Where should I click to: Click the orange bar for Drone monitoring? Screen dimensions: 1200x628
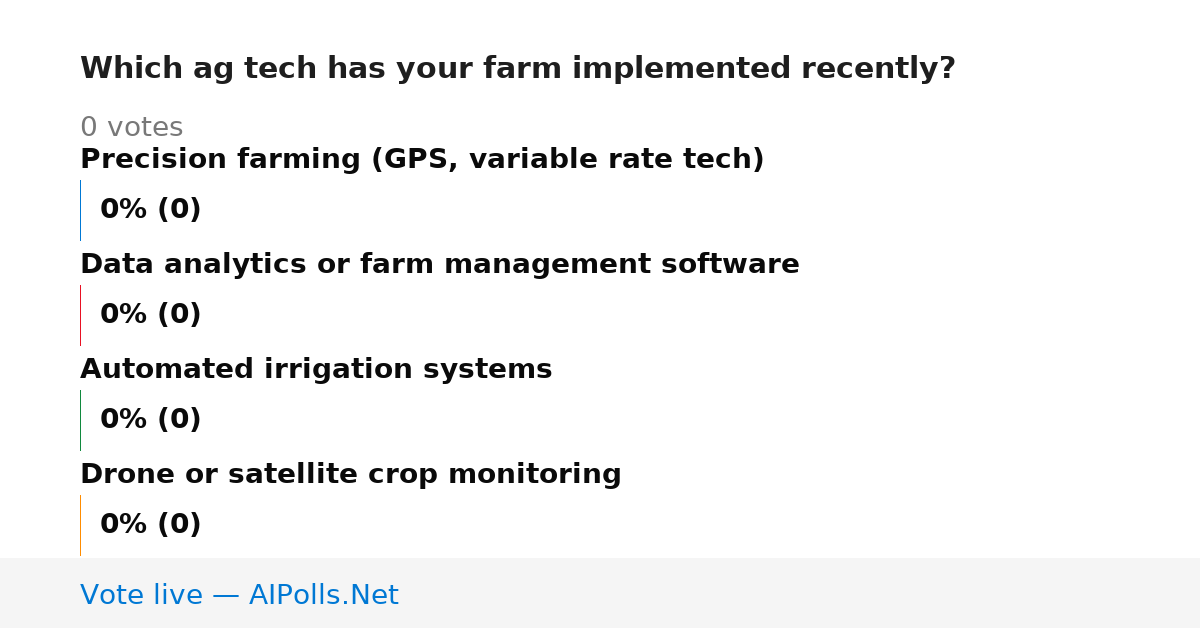(80, 525)
